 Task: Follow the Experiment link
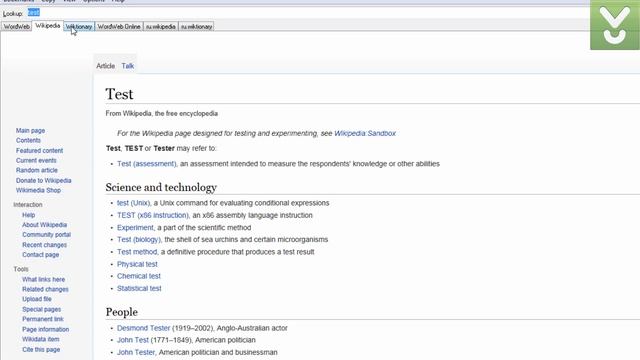(135, 227)
